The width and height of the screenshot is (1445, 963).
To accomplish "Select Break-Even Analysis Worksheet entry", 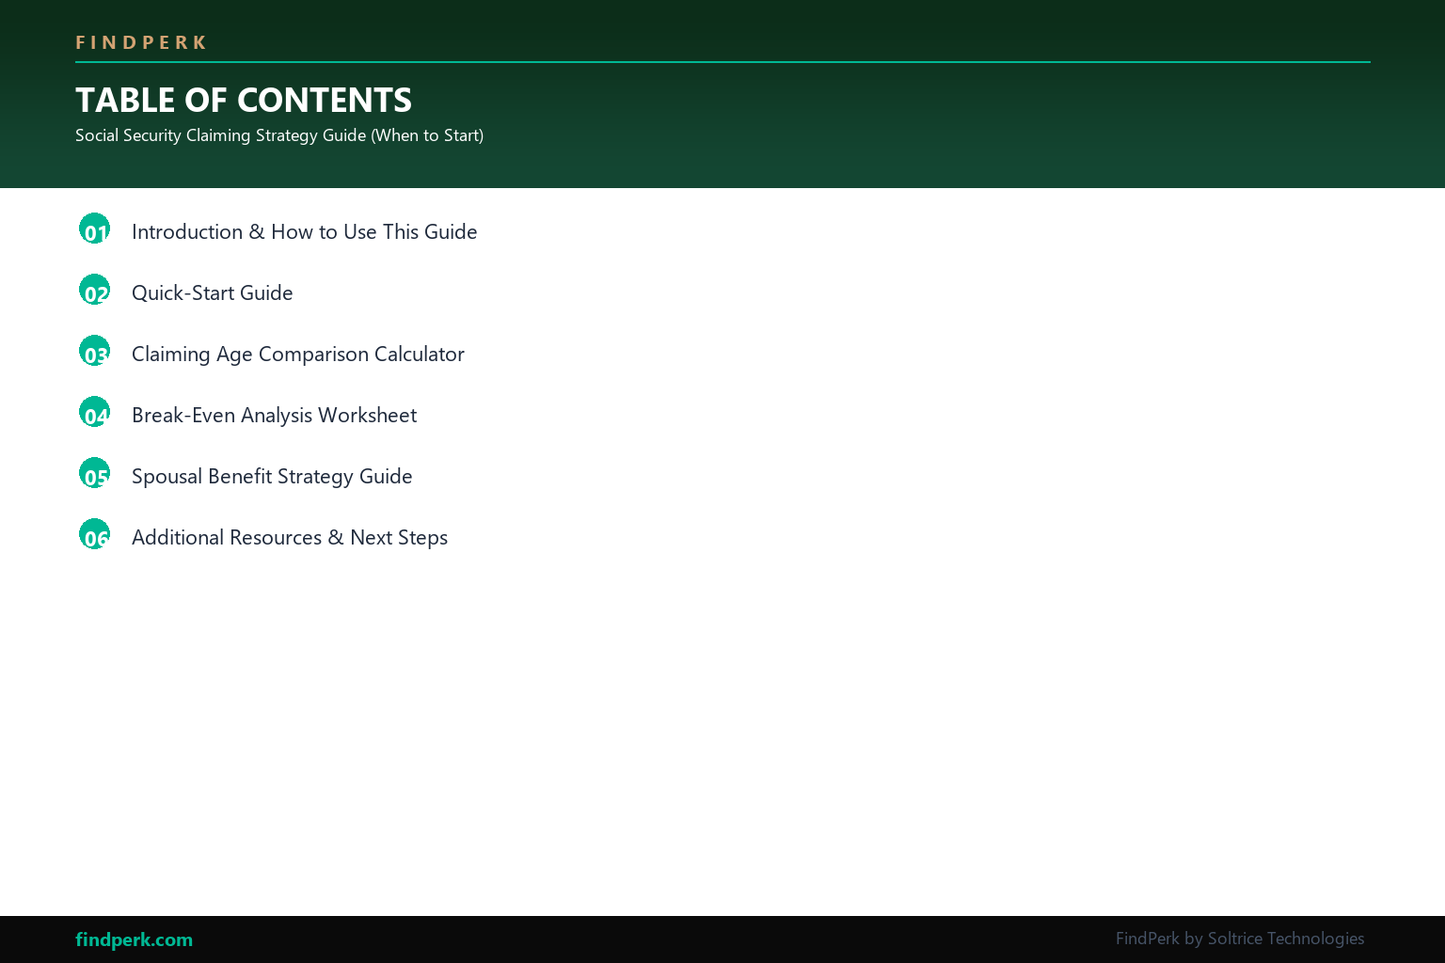I will coord(274,415).
